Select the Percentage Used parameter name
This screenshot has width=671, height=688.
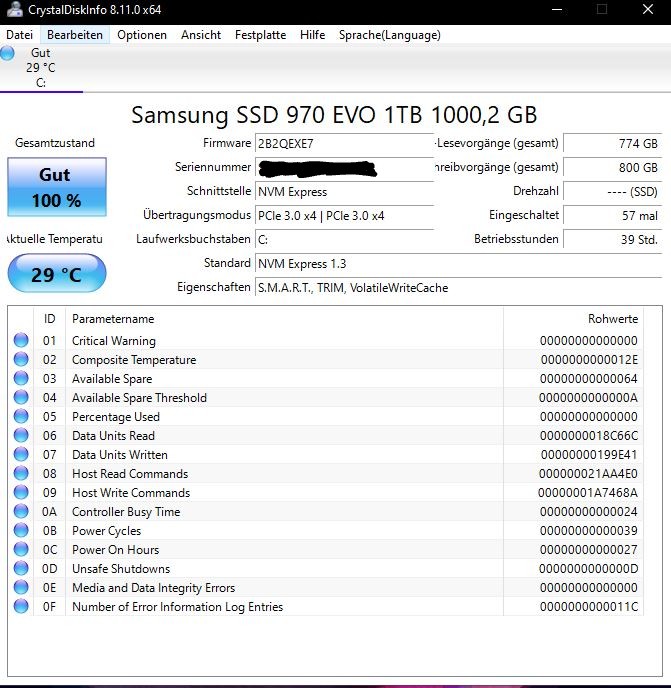116,417
